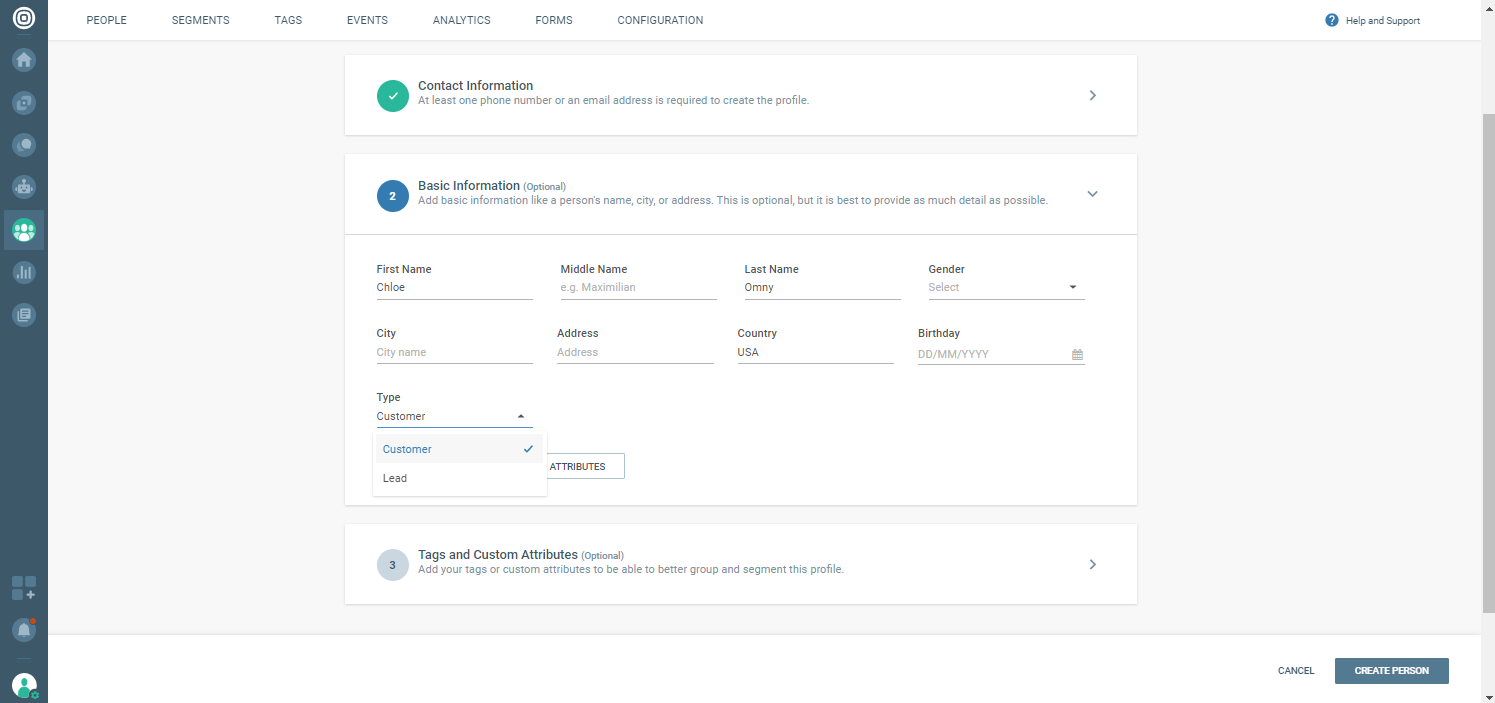1495x703 pixels.
Task: Expand the Tags and Custom Attributes section
Action: coord(1092,564)
